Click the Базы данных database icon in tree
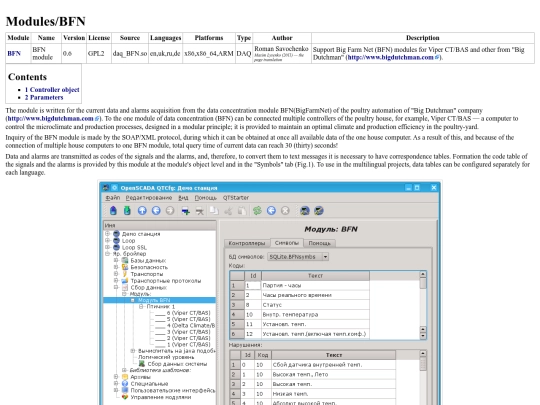The height and width of the screenshot is (405, 540). point(125,260)
